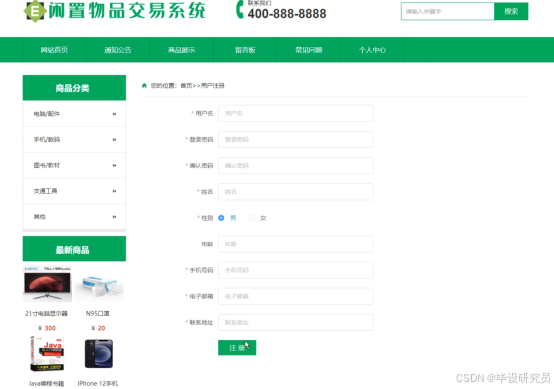Click the 搜索 search button
Screen dimensions: 554x389
511,11
